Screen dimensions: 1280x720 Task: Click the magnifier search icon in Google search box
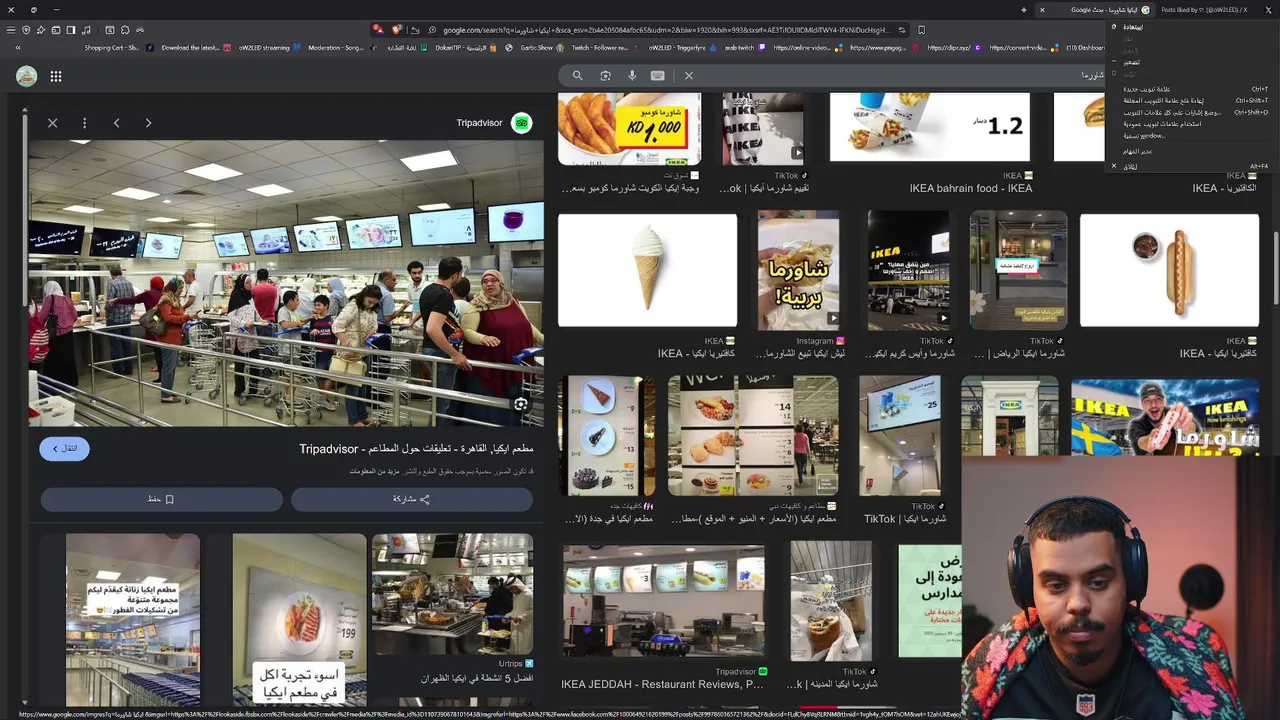pos(577,76)
